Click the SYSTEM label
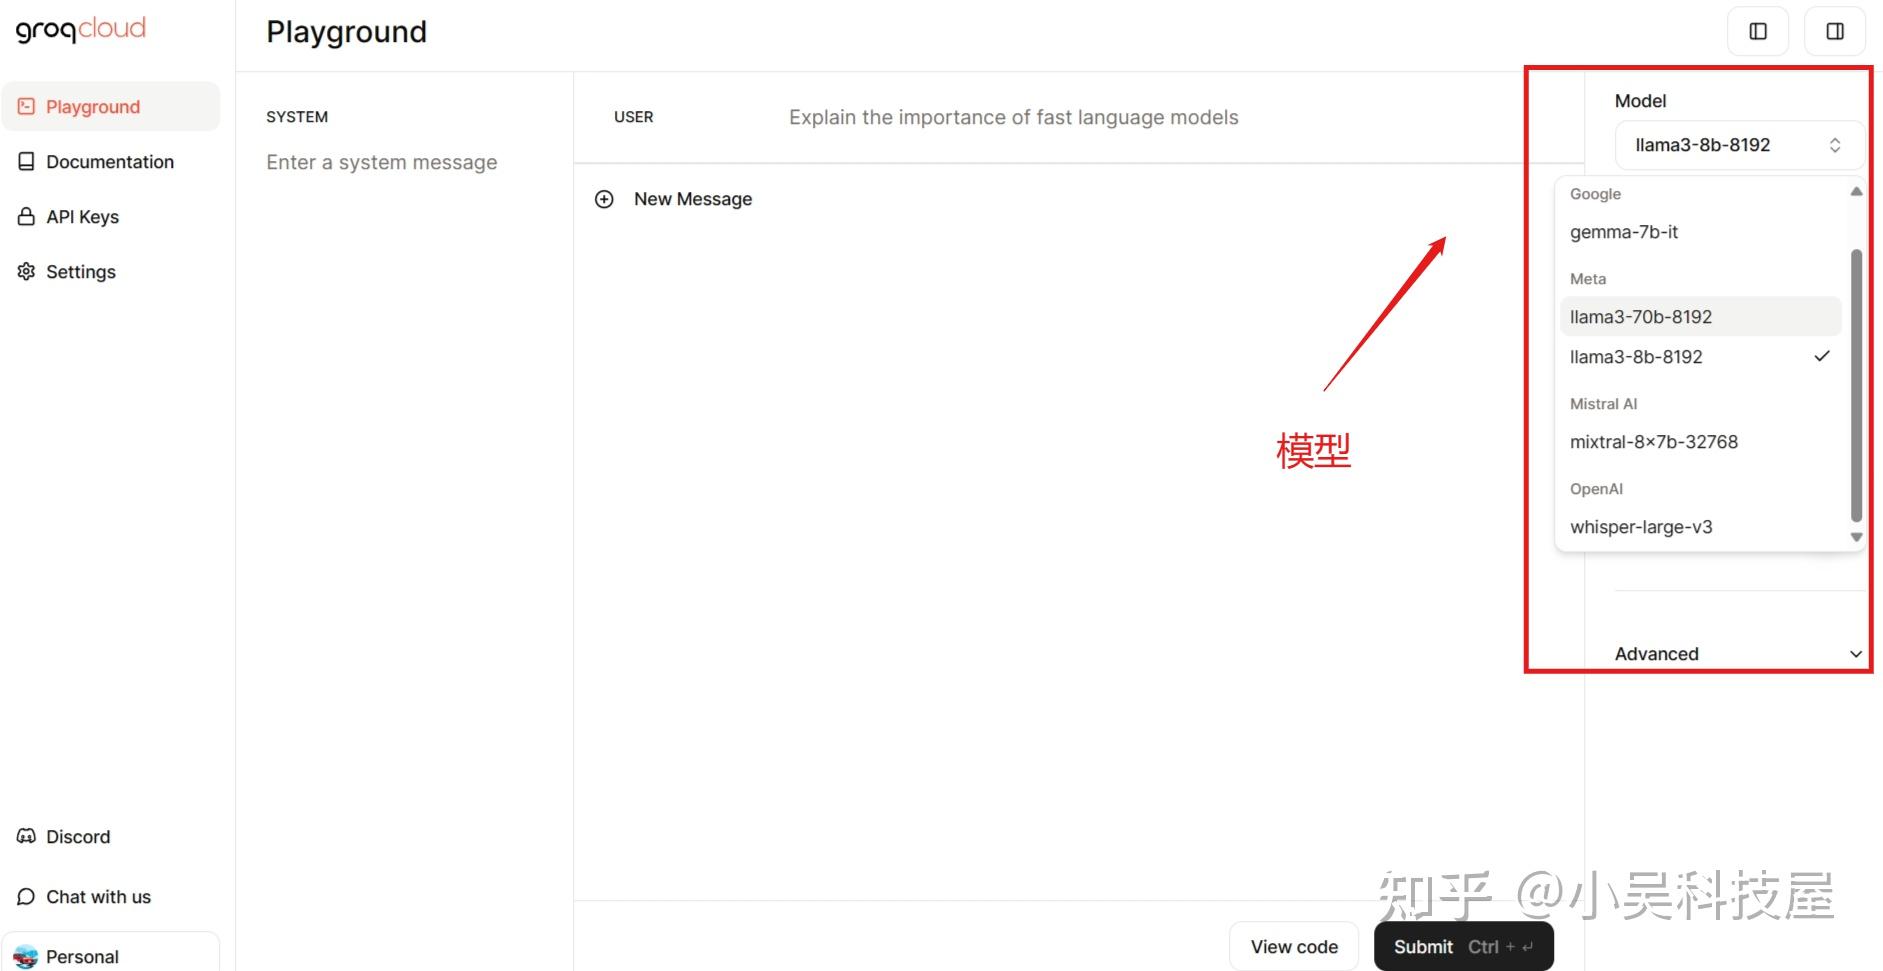The width and height of the screenshot is (1883, 971). click(x=297, y=117)
